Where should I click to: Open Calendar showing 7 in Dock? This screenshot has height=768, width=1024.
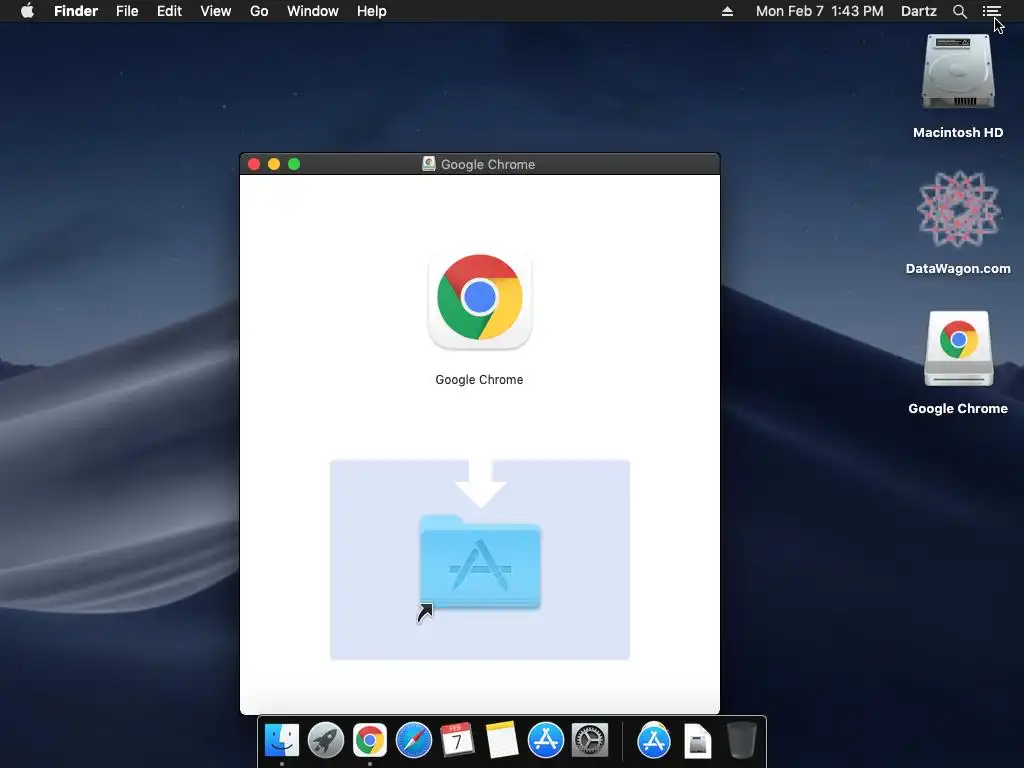457,741
